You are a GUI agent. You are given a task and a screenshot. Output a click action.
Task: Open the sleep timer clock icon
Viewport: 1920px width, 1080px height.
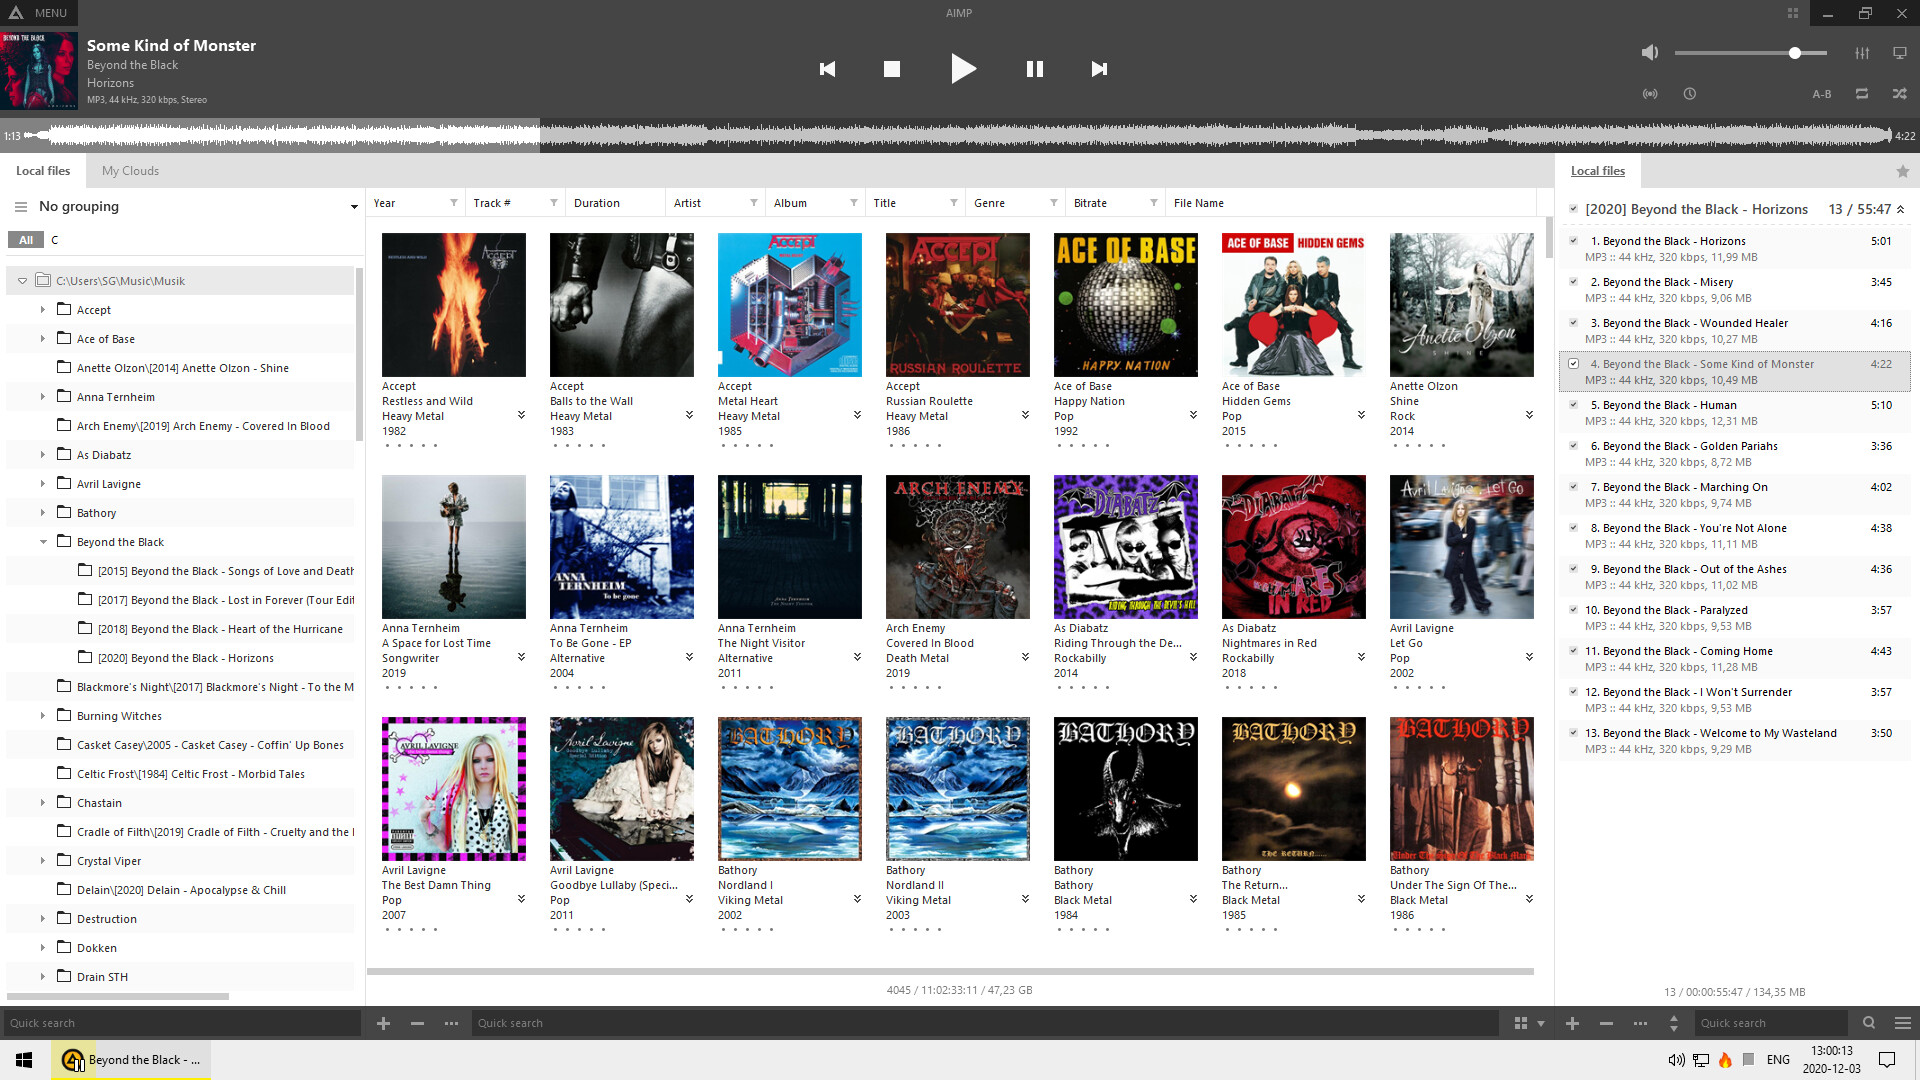point(1690,94)
